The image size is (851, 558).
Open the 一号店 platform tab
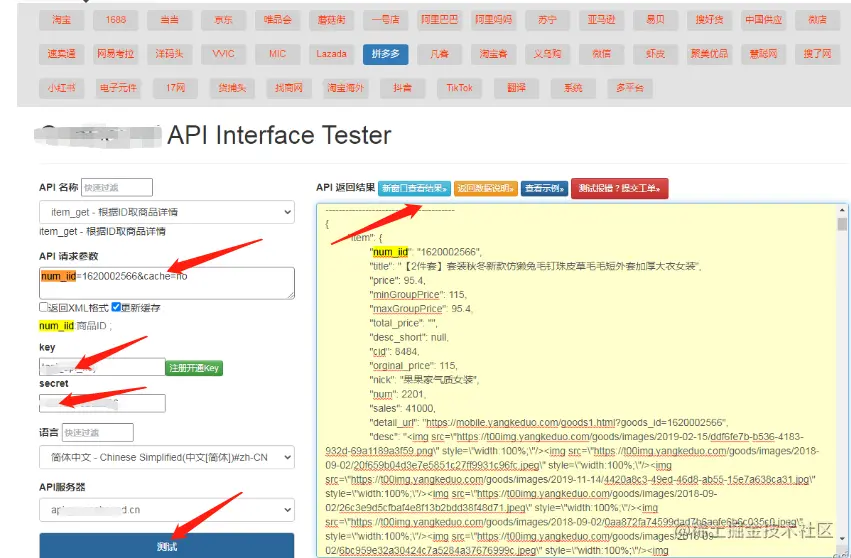[x=385, y=20]
